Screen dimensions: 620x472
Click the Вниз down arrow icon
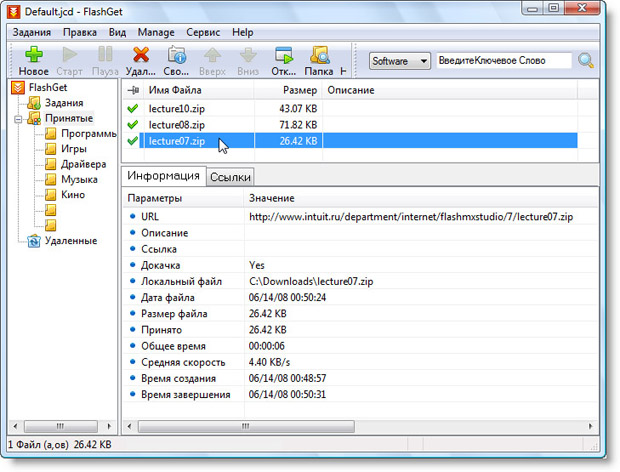pos(248,55)
